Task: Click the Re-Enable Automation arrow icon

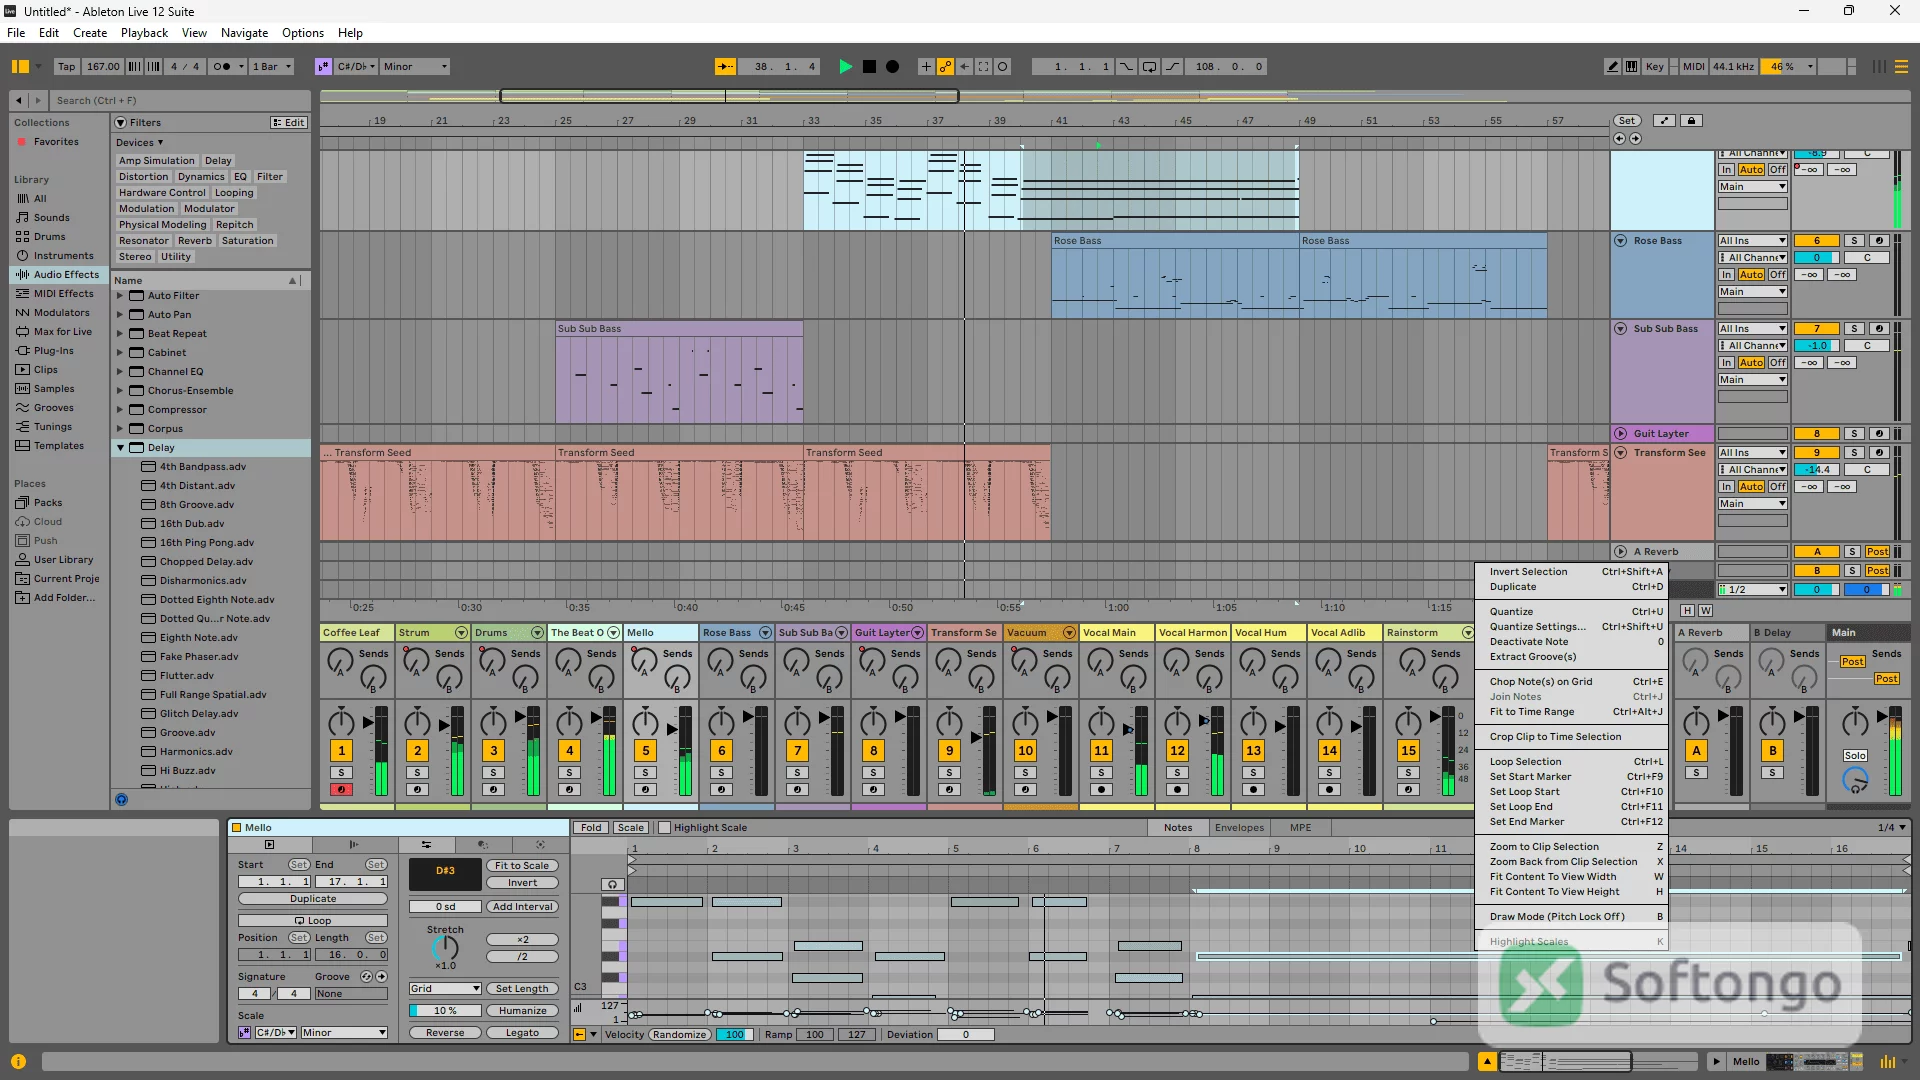Action: (964, 67)
